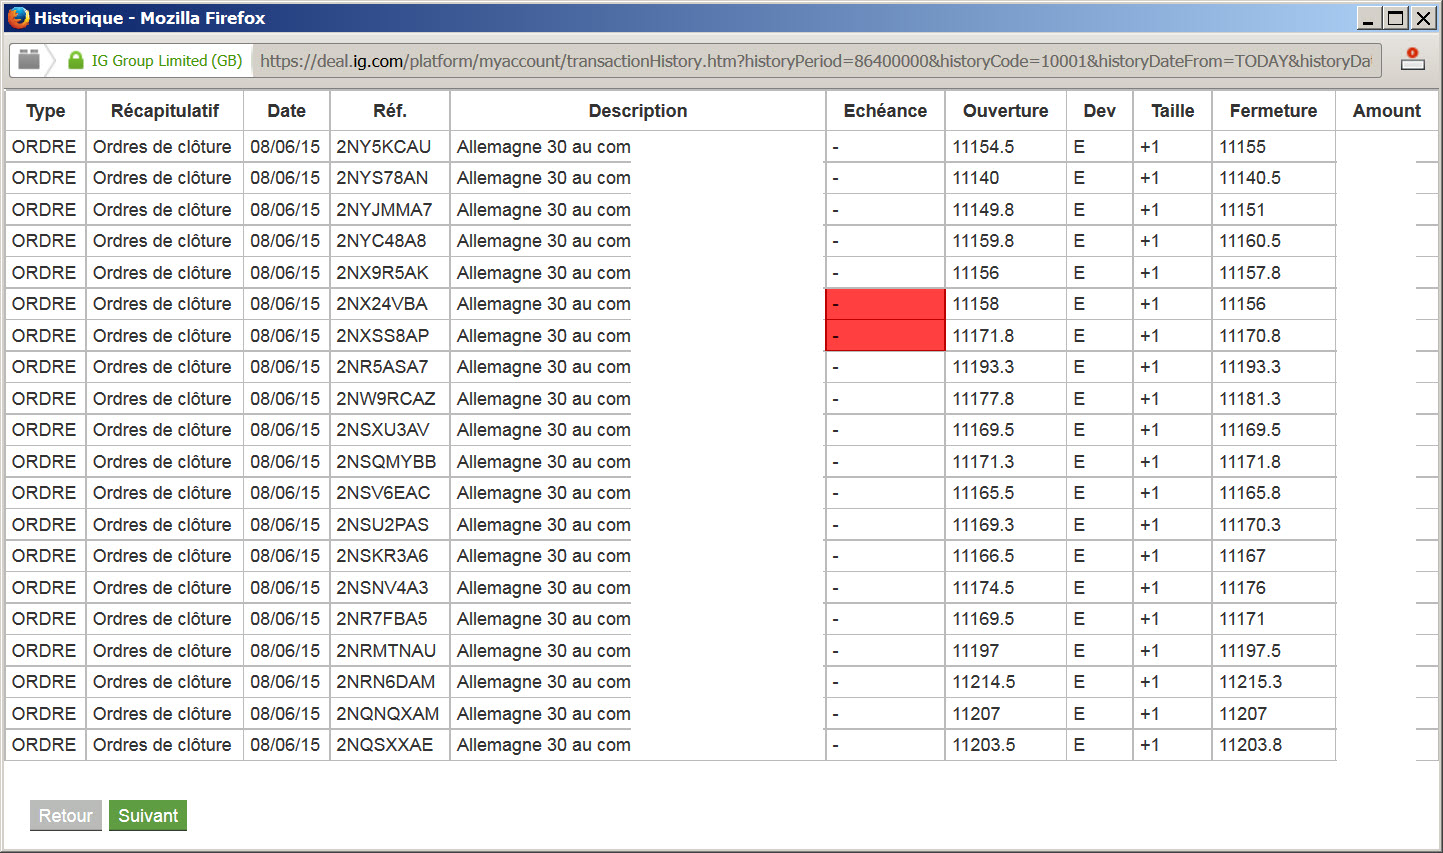
Task: Select reference 2NSXU3AV
Action: [x=383, y=430]
